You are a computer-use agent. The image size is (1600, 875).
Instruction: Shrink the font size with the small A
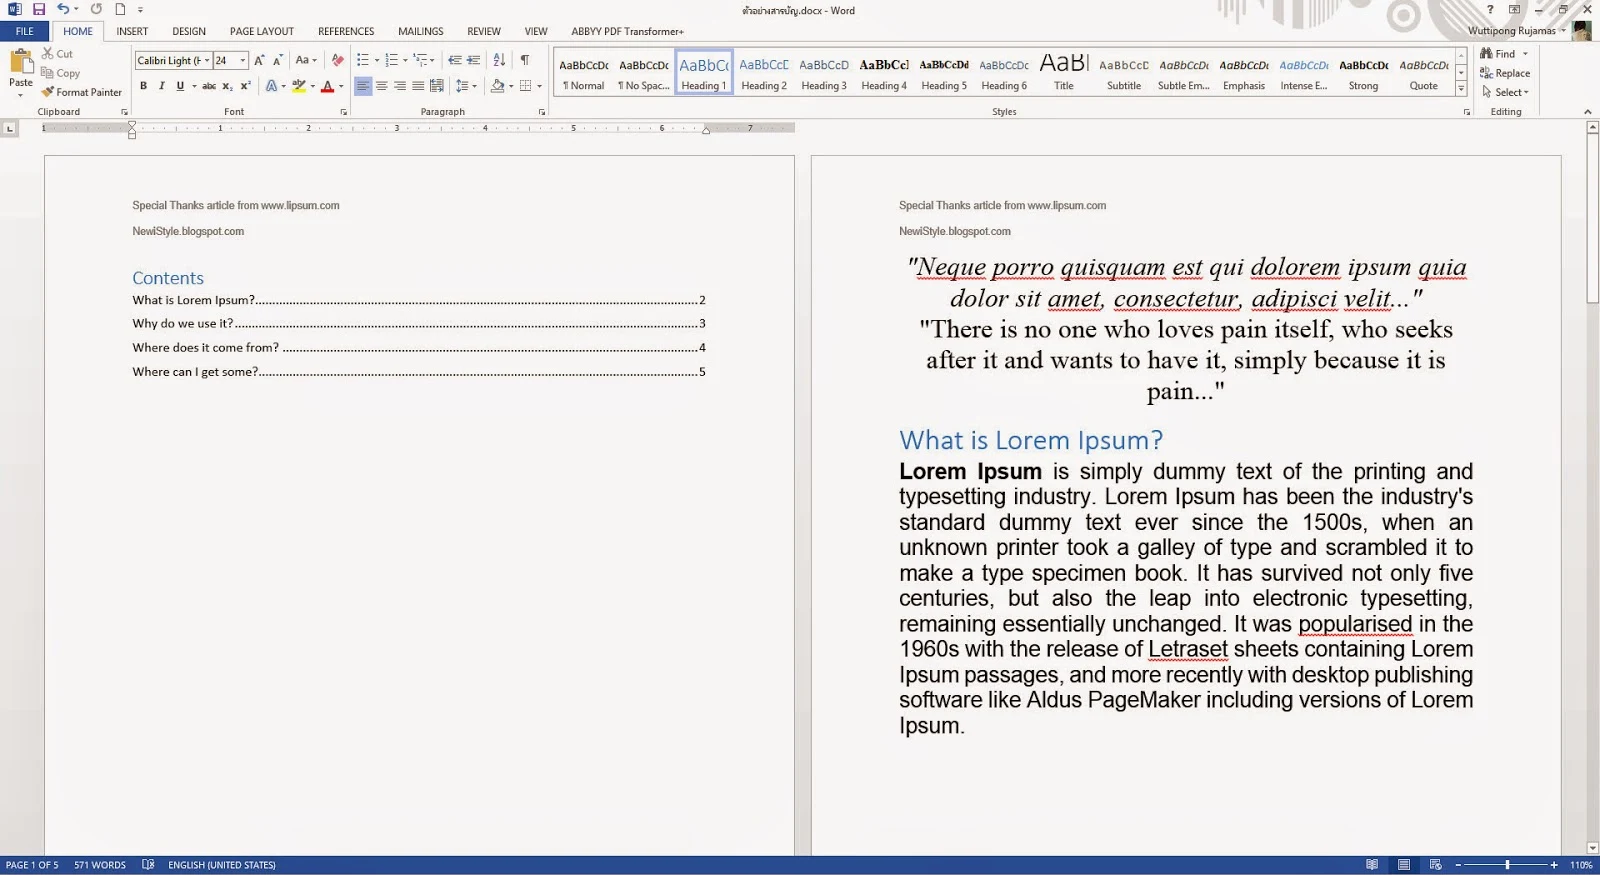coord(277,60)
